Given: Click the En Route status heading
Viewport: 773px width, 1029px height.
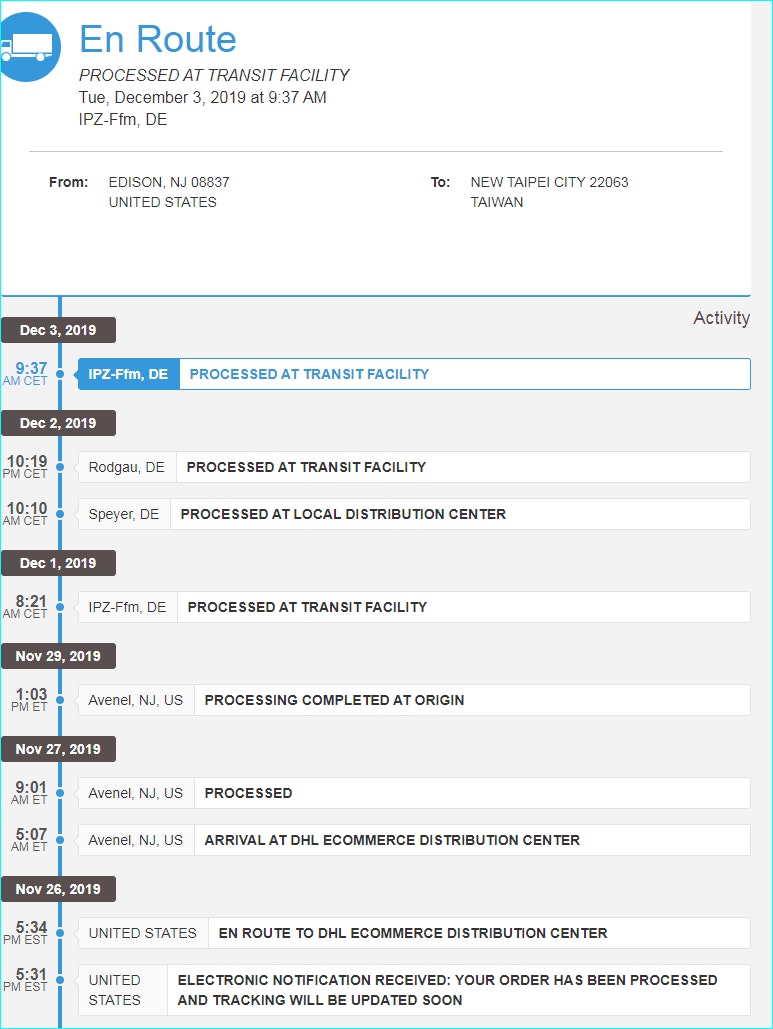Looking at the screenshot, I should tap(158, 39).
